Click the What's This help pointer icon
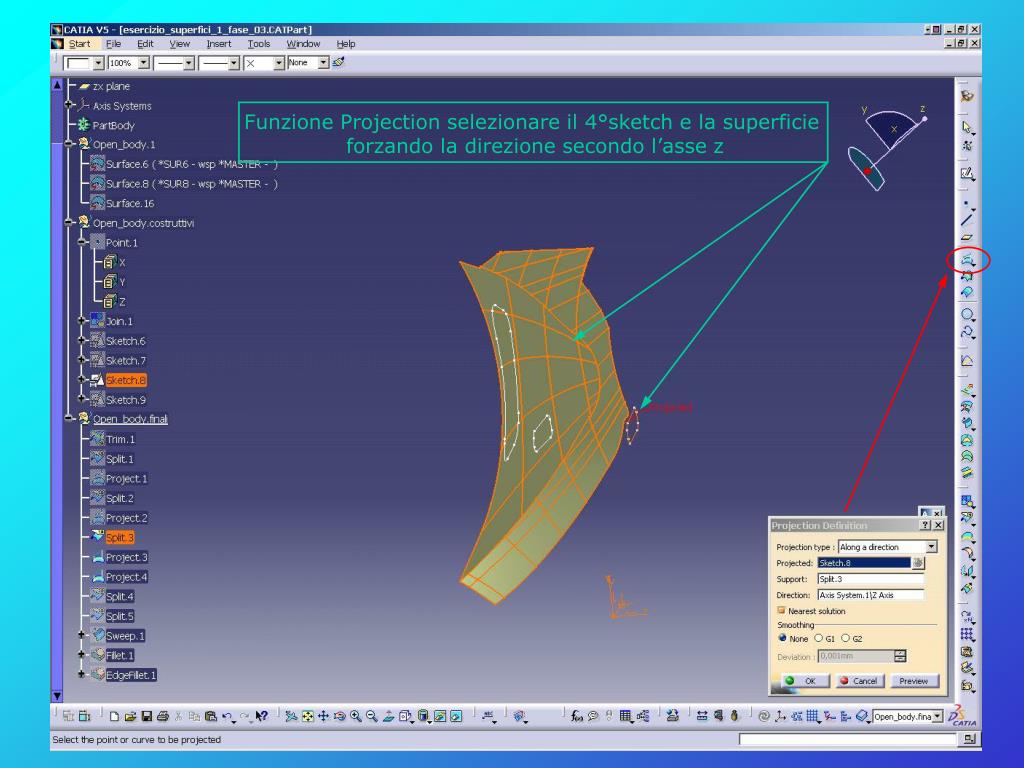This screenshot has height=768, width=1024. 261,716
